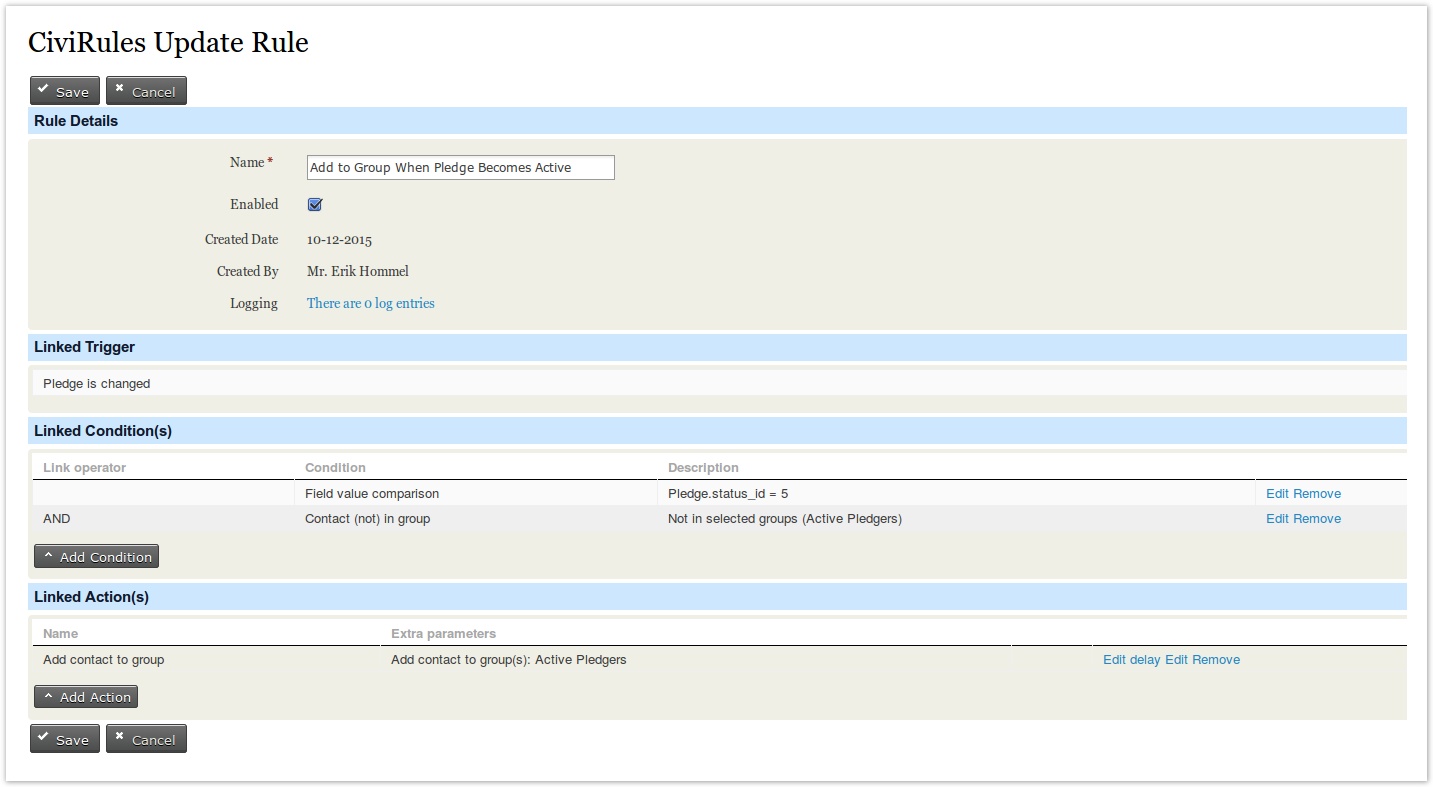Open the 'There are 0 log entries' link
Viewport: 1433px width, 787px height.
coord(370,303)
